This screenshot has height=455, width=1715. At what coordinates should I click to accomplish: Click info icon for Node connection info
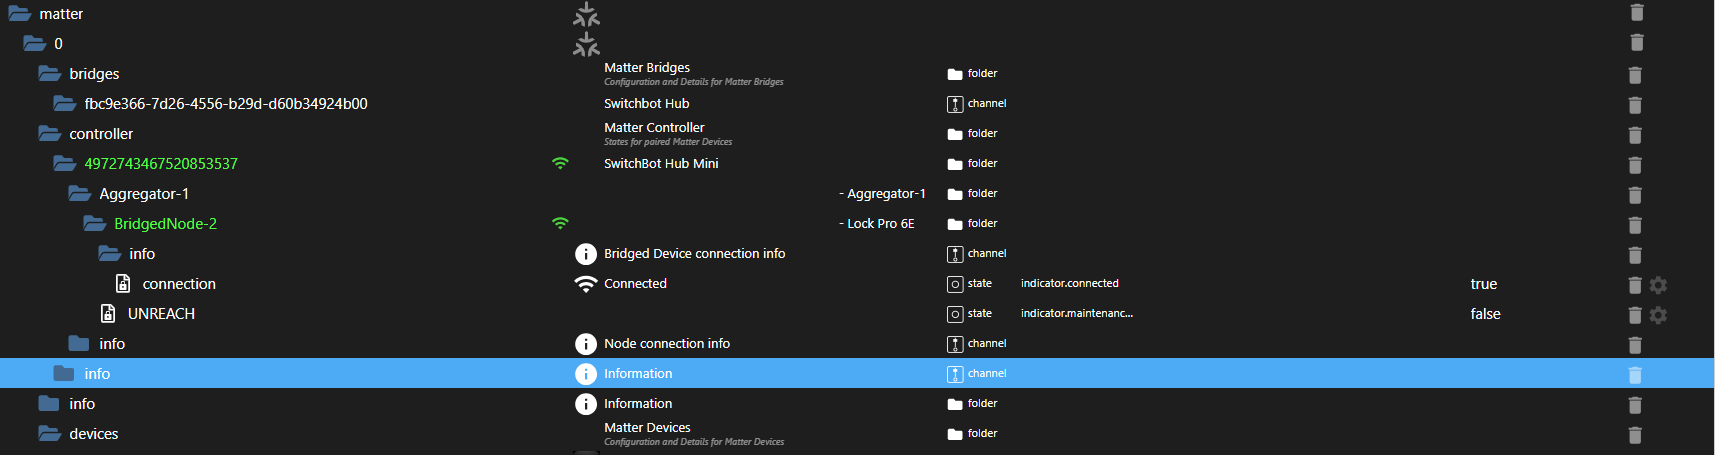click(586, 344)
